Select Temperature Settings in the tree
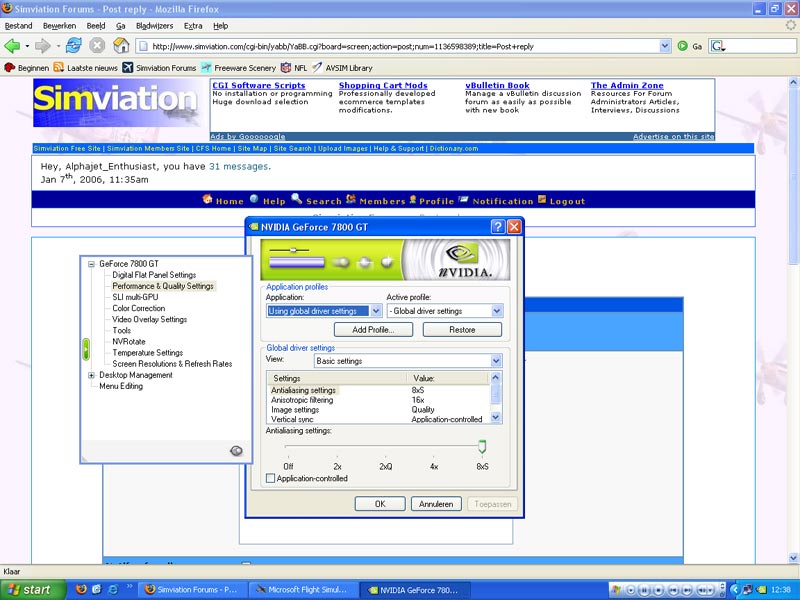Viewport: 800px width, 600px height. tap(147, 353)
